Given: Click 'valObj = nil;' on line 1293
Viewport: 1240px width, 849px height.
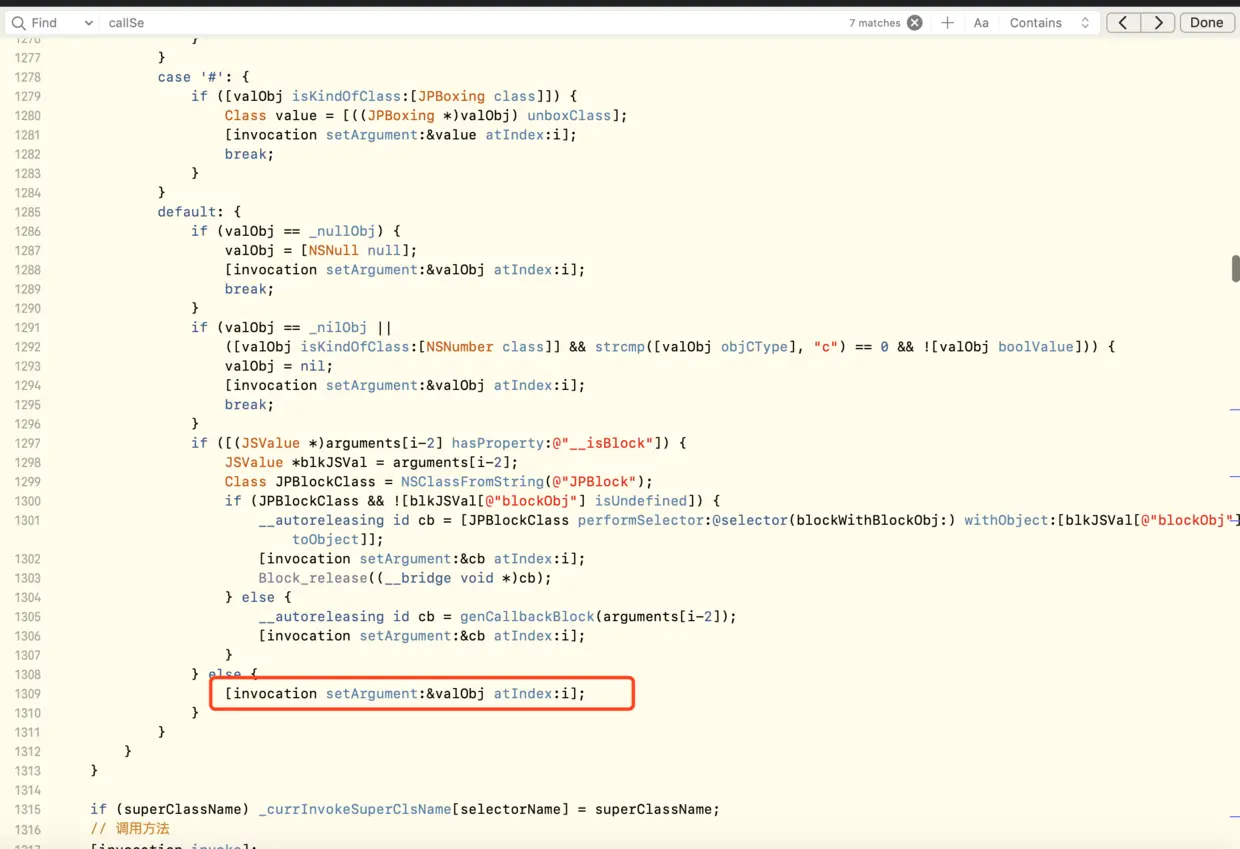Looking at the screenshot, I should tap(279, 366).
